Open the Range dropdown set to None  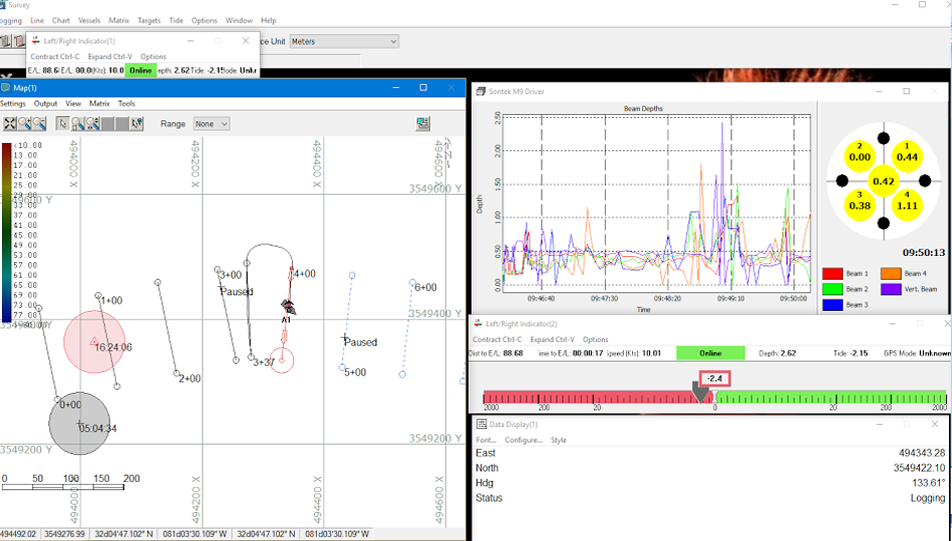pyautogui.click(x=211, y=124)
